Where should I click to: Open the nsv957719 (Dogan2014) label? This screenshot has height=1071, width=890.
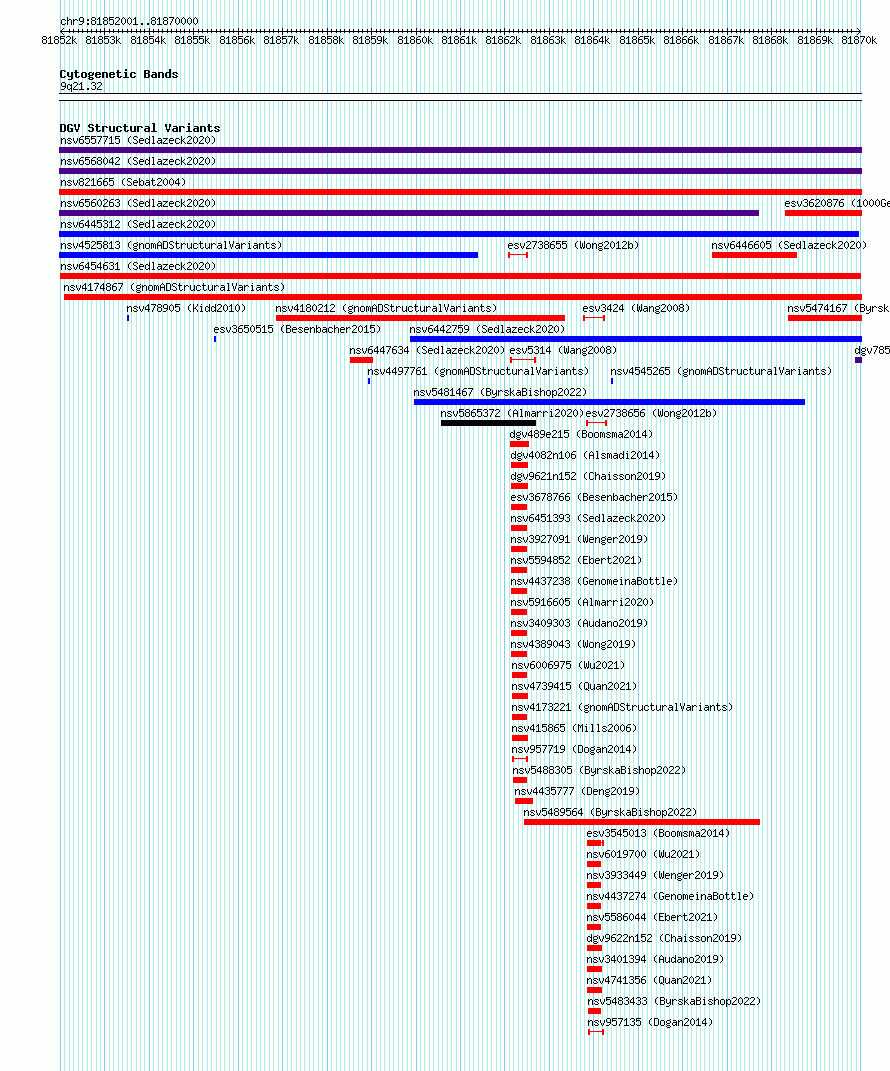coord(574,749)
